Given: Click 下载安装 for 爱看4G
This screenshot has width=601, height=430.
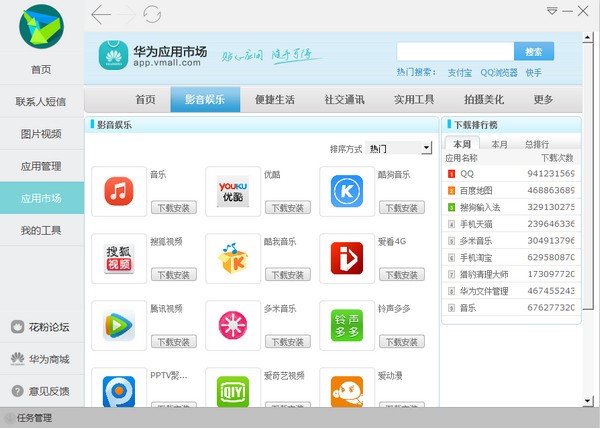Looking at the screenshot, I should coord(401,275).
